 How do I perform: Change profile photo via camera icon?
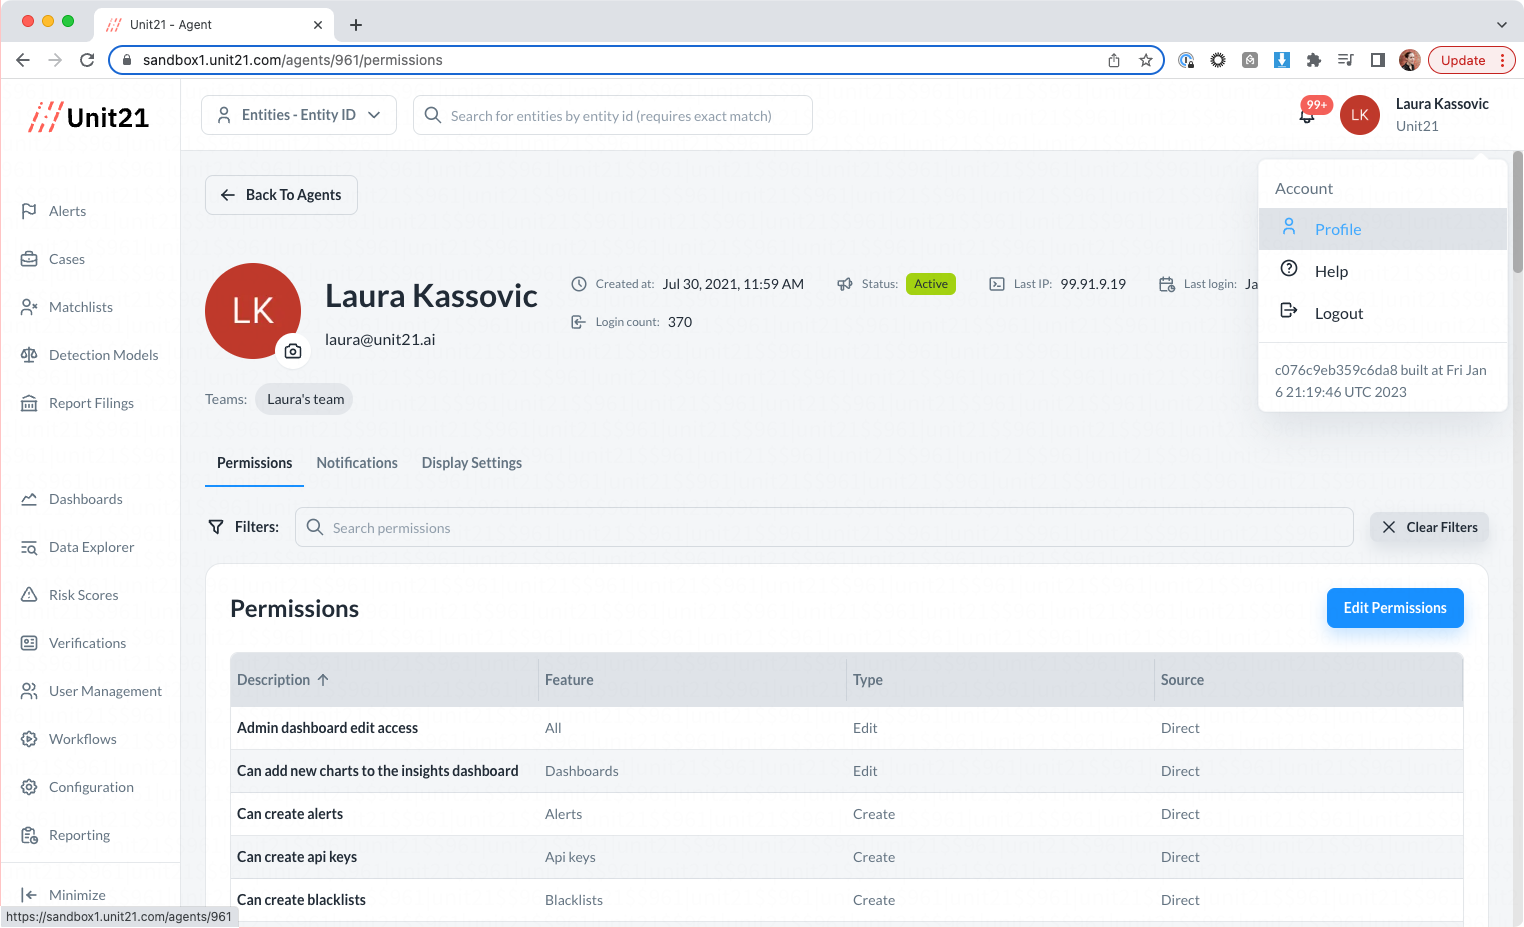coord(293,351)
